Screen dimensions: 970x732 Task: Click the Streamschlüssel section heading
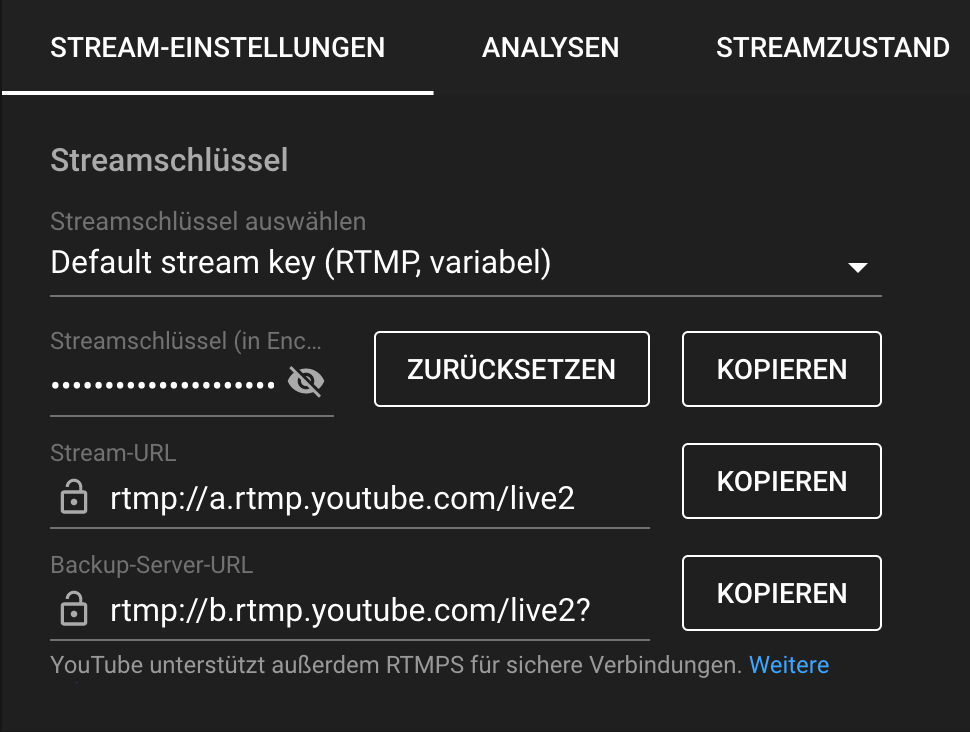(168, 159)
